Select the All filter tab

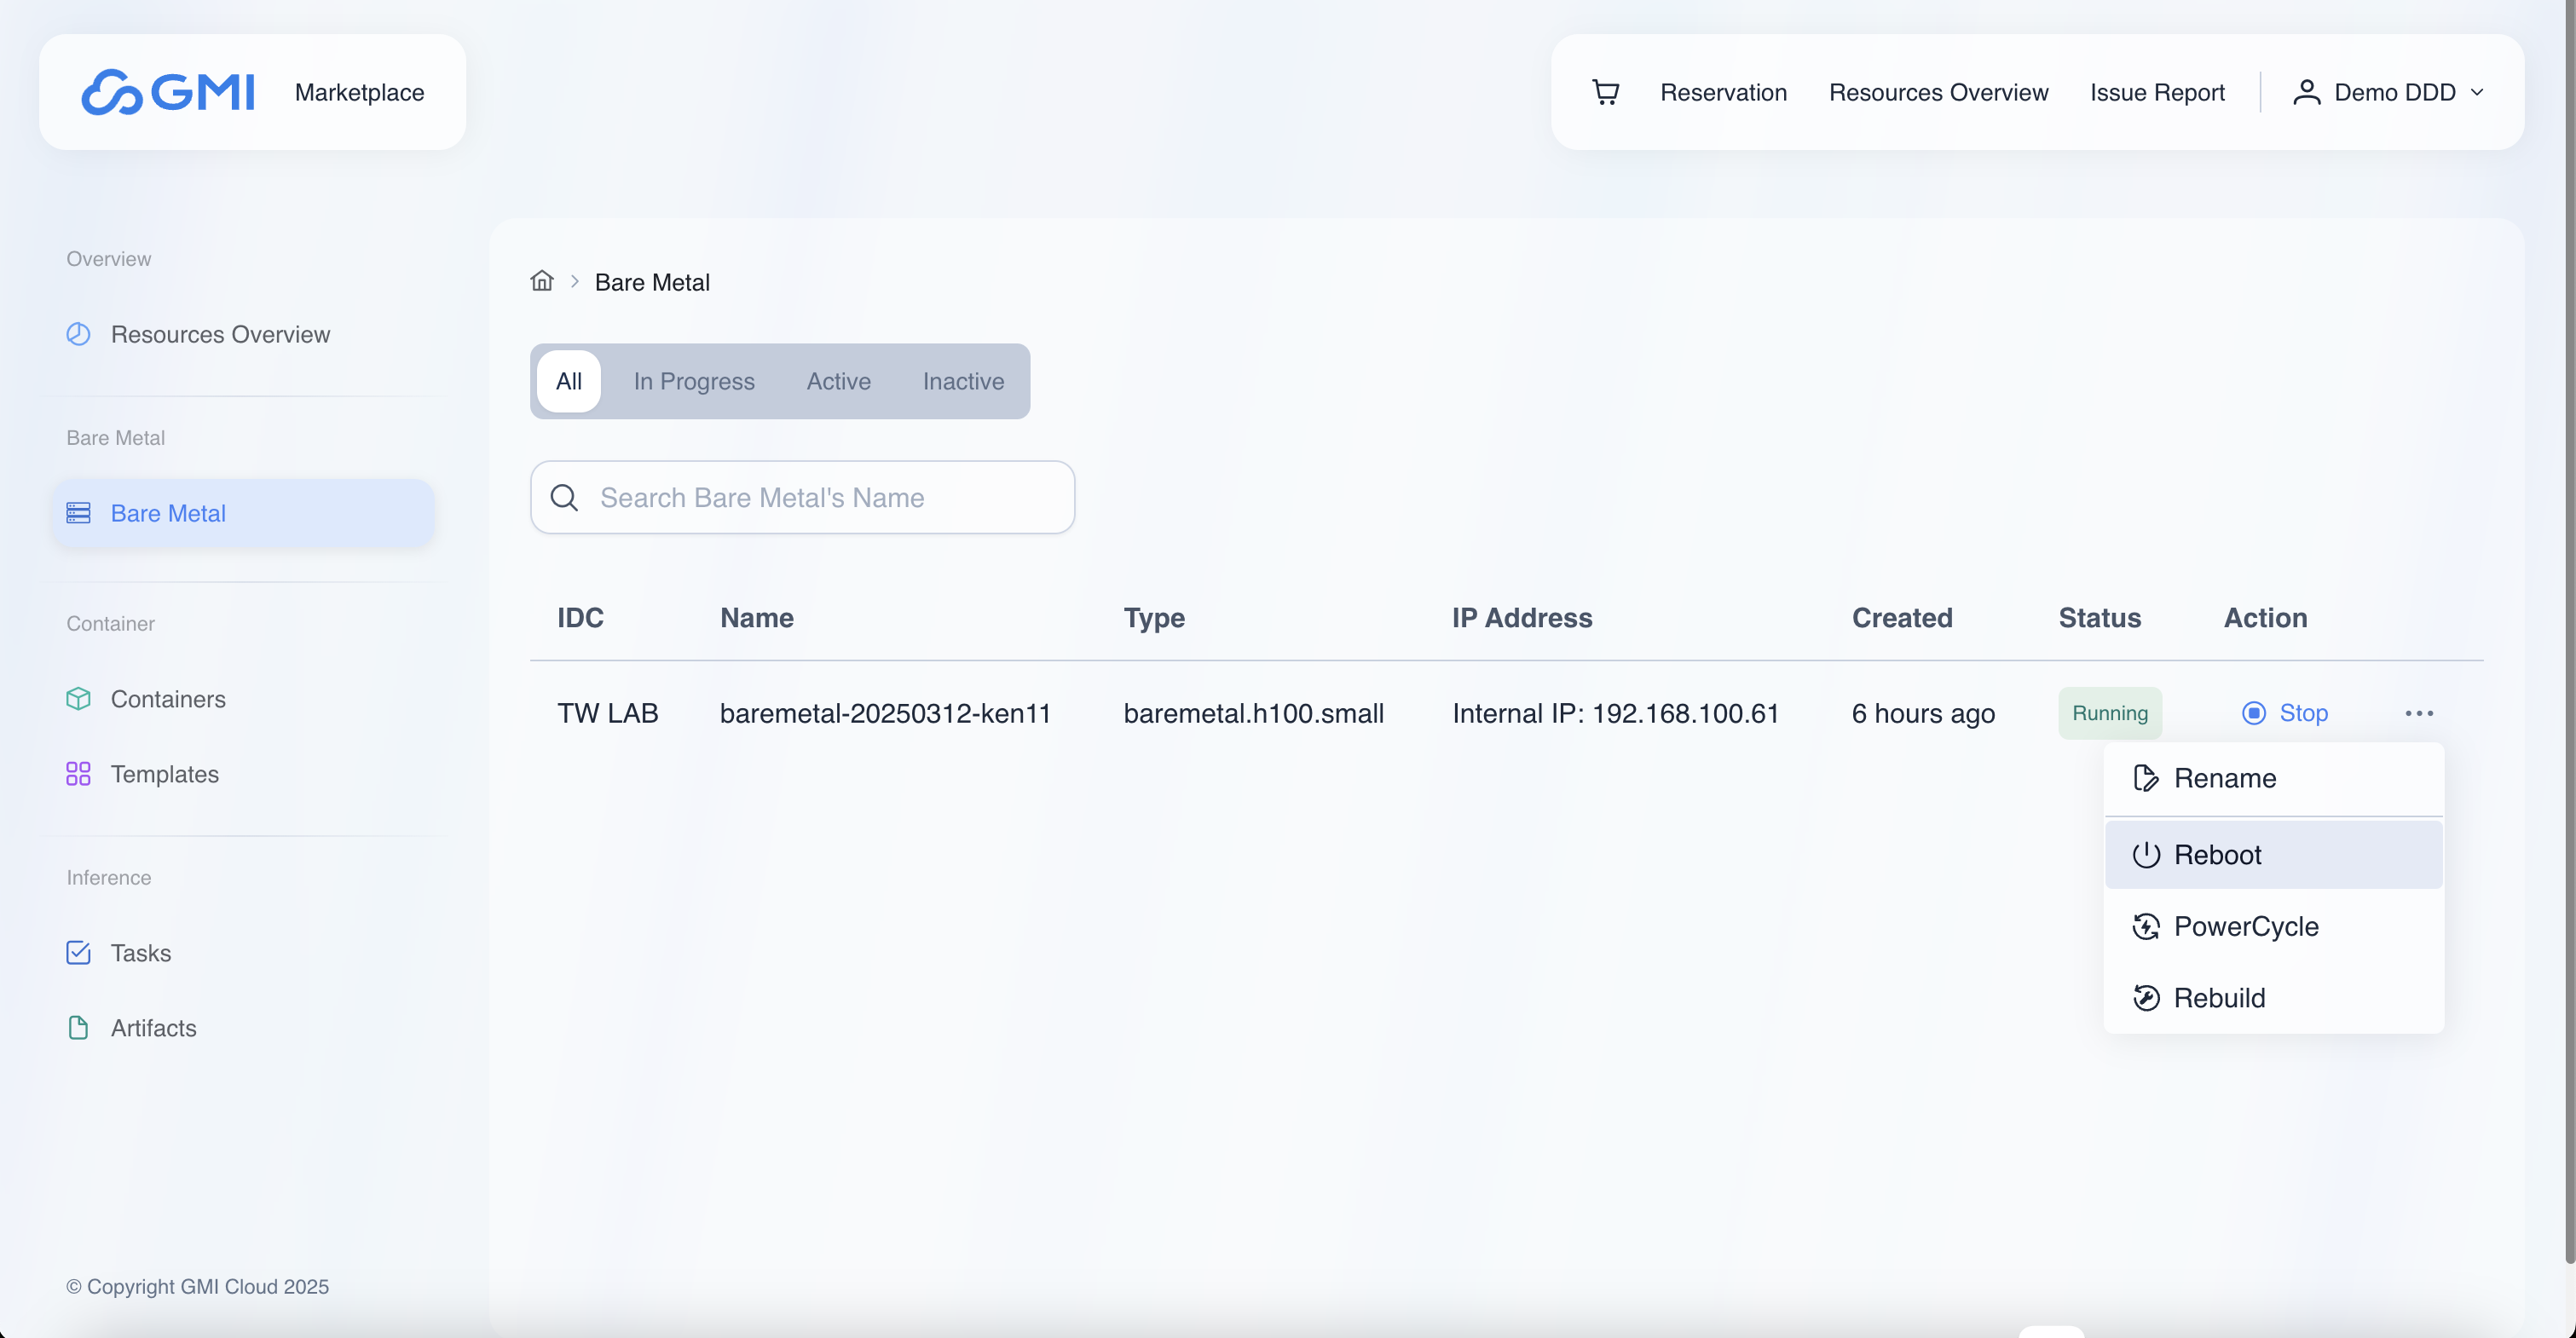pyautogui.click(x=568, y=381)
